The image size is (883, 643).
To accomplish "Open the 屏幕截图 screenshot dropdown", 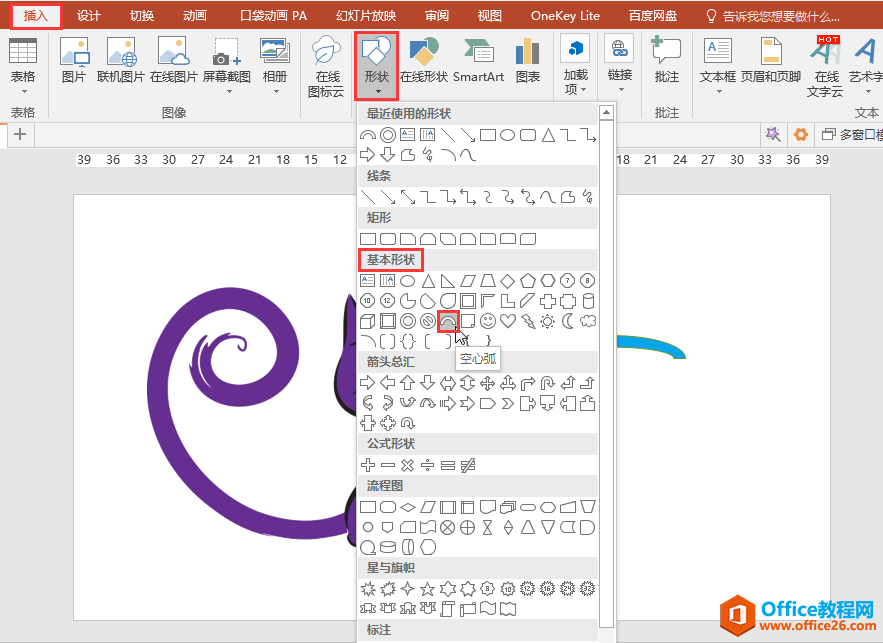I will click(x=227, y=66).
